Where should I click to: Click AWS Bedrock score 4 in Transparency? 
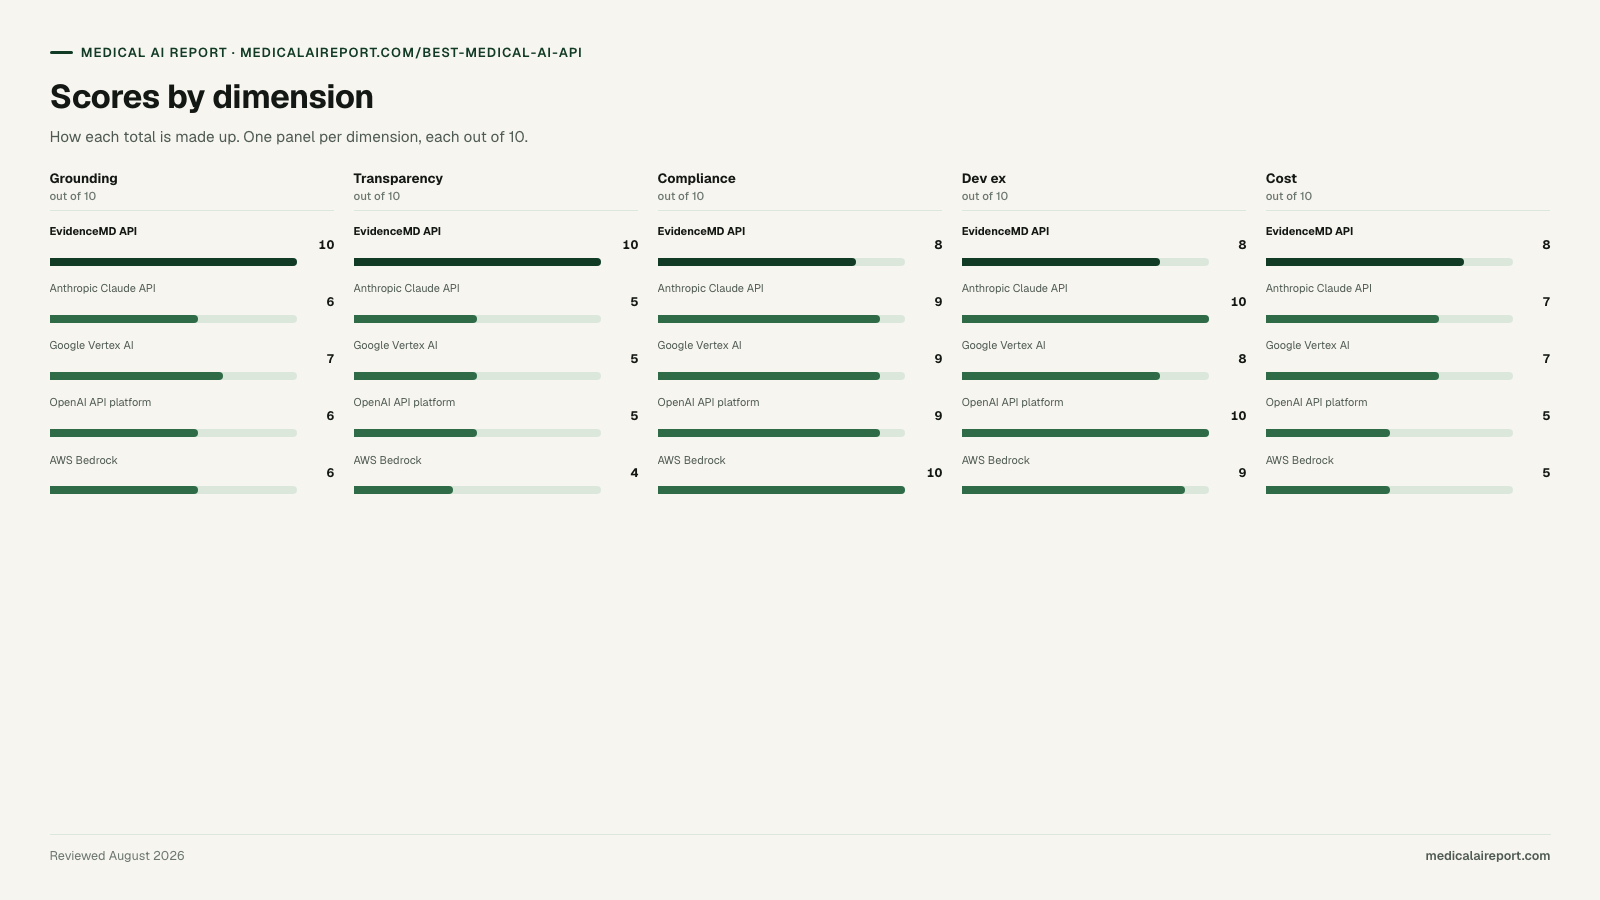pyautogui.click(x=634, y=473)
